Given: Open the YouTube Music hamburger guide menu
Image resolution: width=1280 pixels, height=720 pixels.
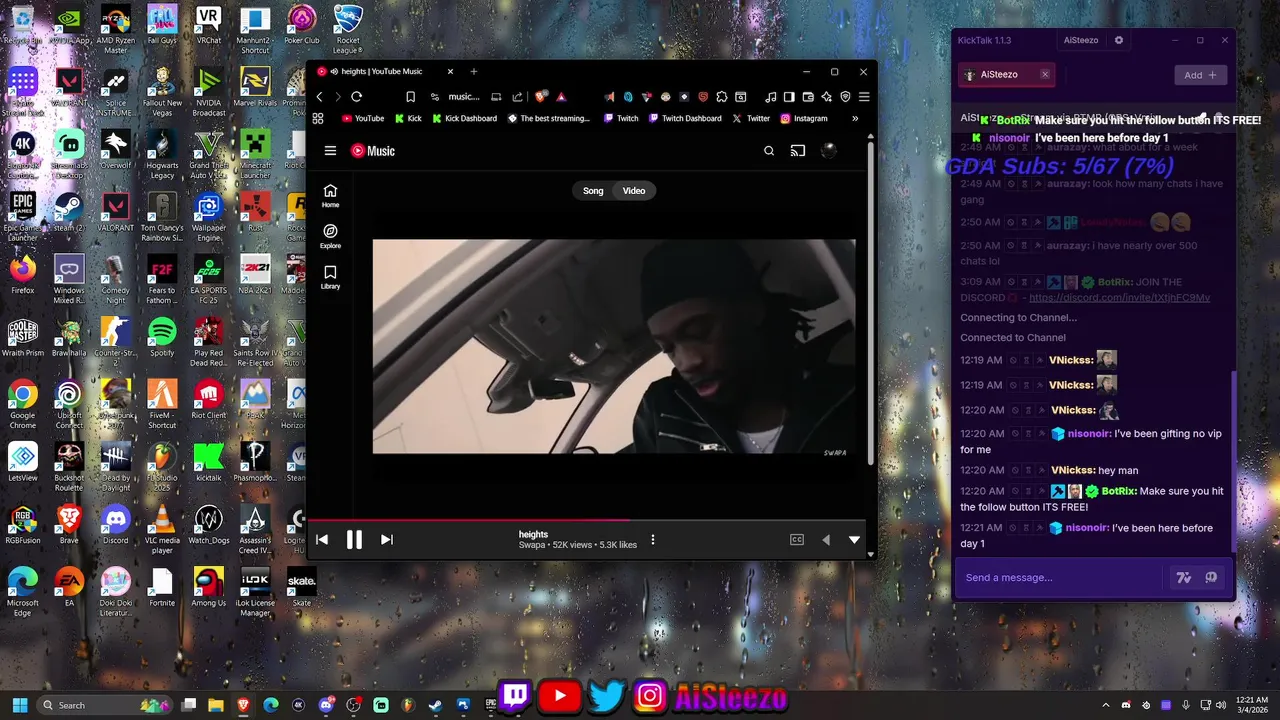Looking at the screenshot, I should click(330, 151).
